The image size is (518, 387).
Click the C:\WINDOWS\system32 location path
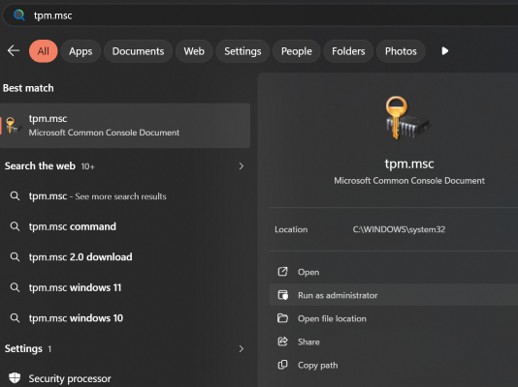click(x=399, y=229)
